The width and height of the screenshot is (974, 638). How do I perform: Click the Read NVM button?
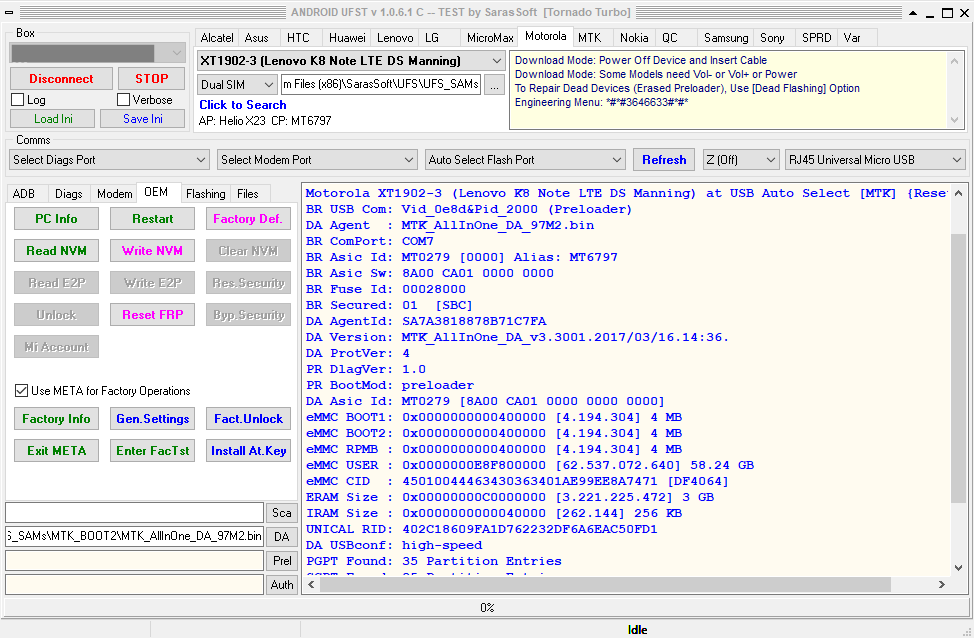(x=57, y=251)
